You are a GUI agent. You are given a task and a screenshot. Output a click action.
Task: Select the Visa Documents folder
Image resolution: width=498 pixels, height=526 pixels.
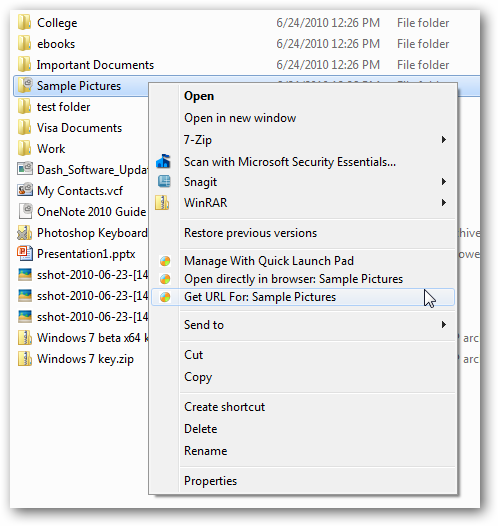click(79, 128)
